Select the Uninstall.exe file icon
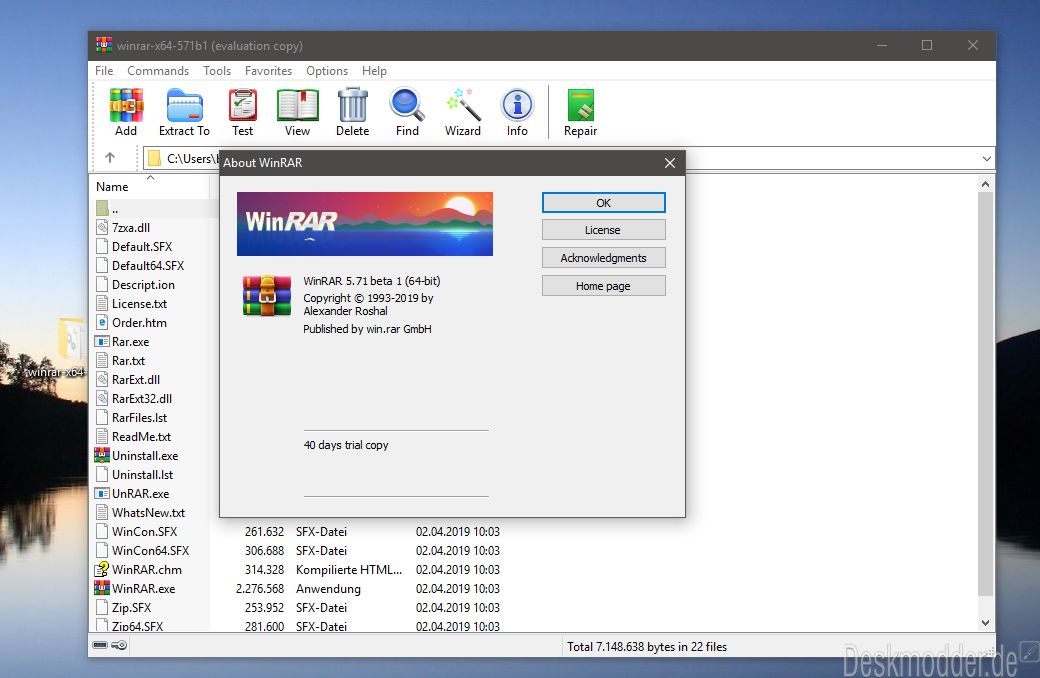 tap(102, 456)
